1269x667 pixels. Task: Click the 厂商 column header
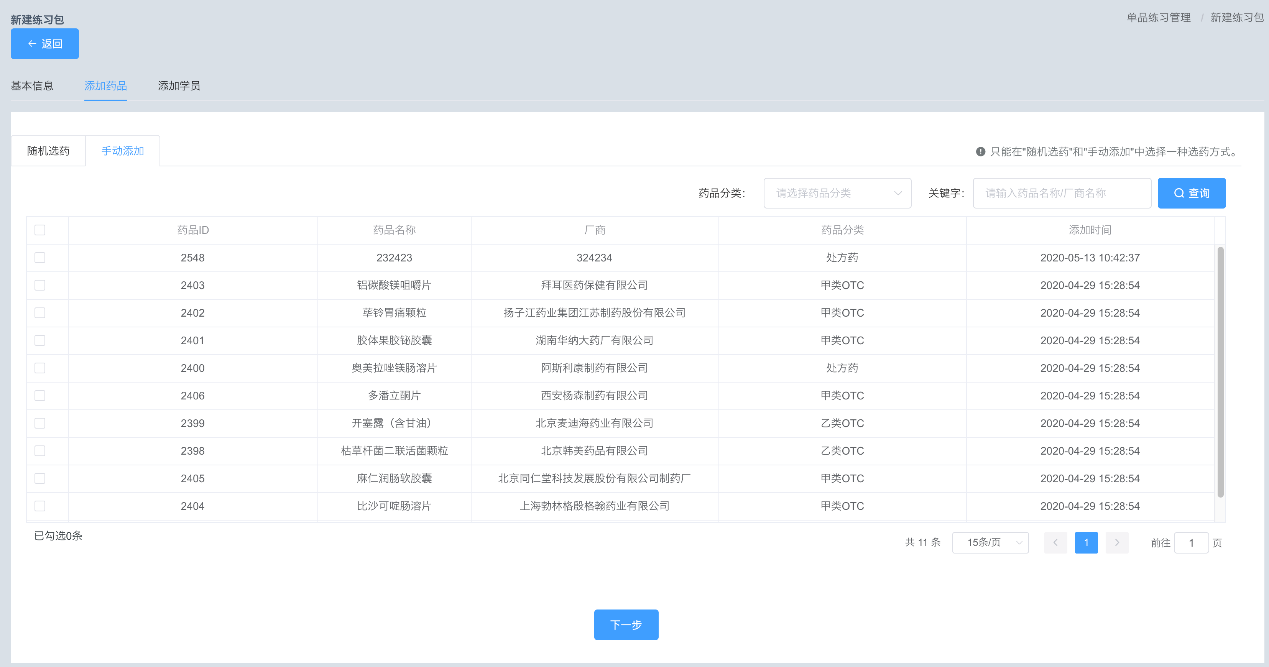[595, 230]
